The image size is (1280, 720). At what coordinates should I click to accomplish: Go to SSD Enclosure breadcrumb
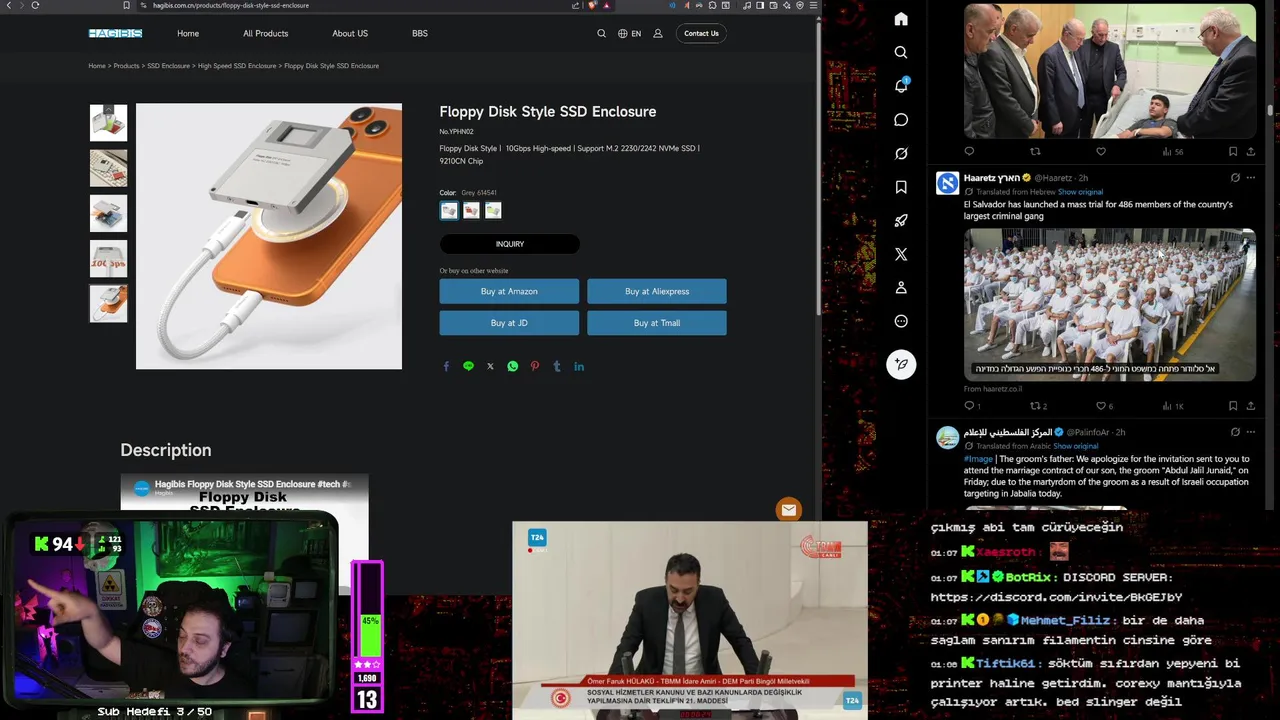pyautogui.click(x=168, y=66)
